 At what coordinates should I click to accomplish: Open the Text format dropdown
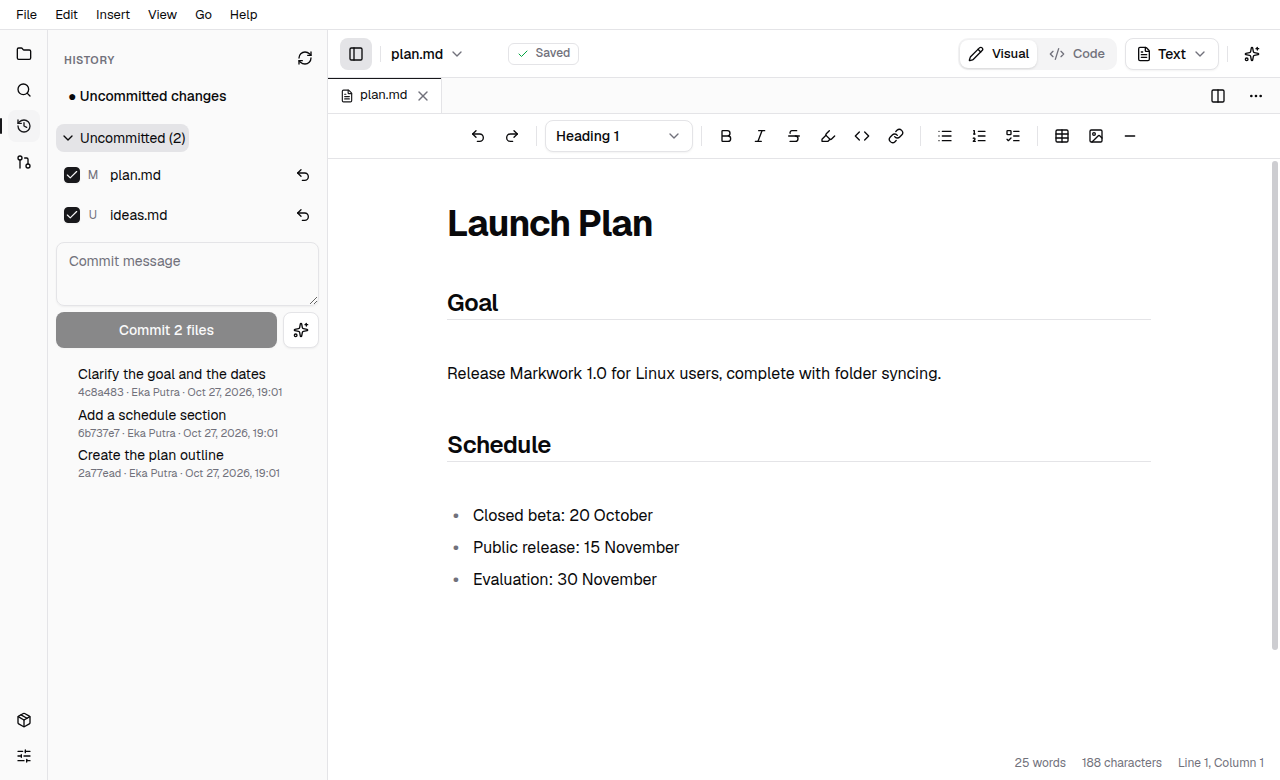[1171, 54]
